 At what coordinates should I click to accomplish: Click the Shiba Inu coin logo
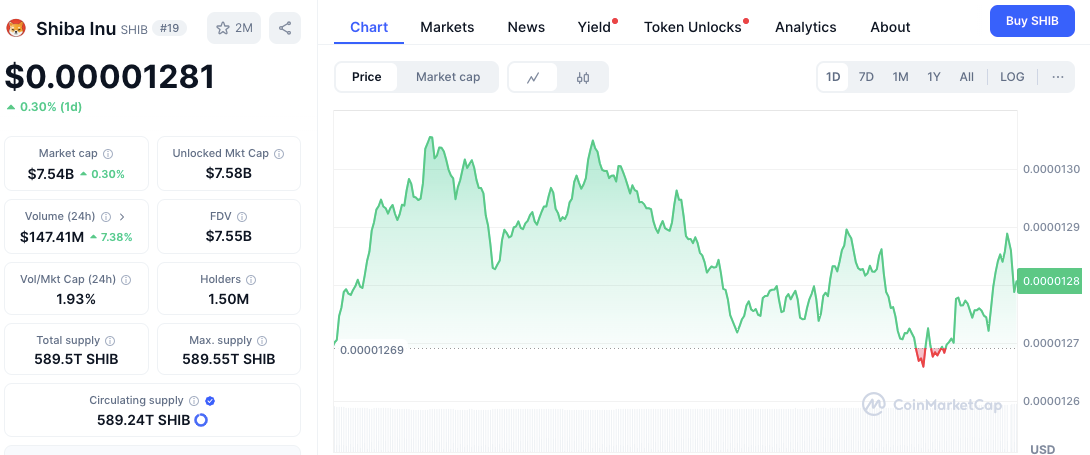click(16, 29)
